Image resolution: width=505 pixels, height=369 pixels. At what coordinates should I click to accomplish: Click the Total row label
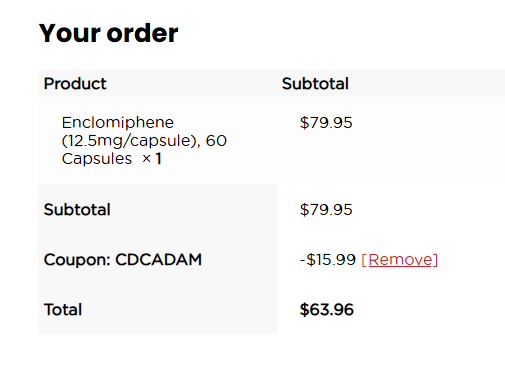point(63,310)
